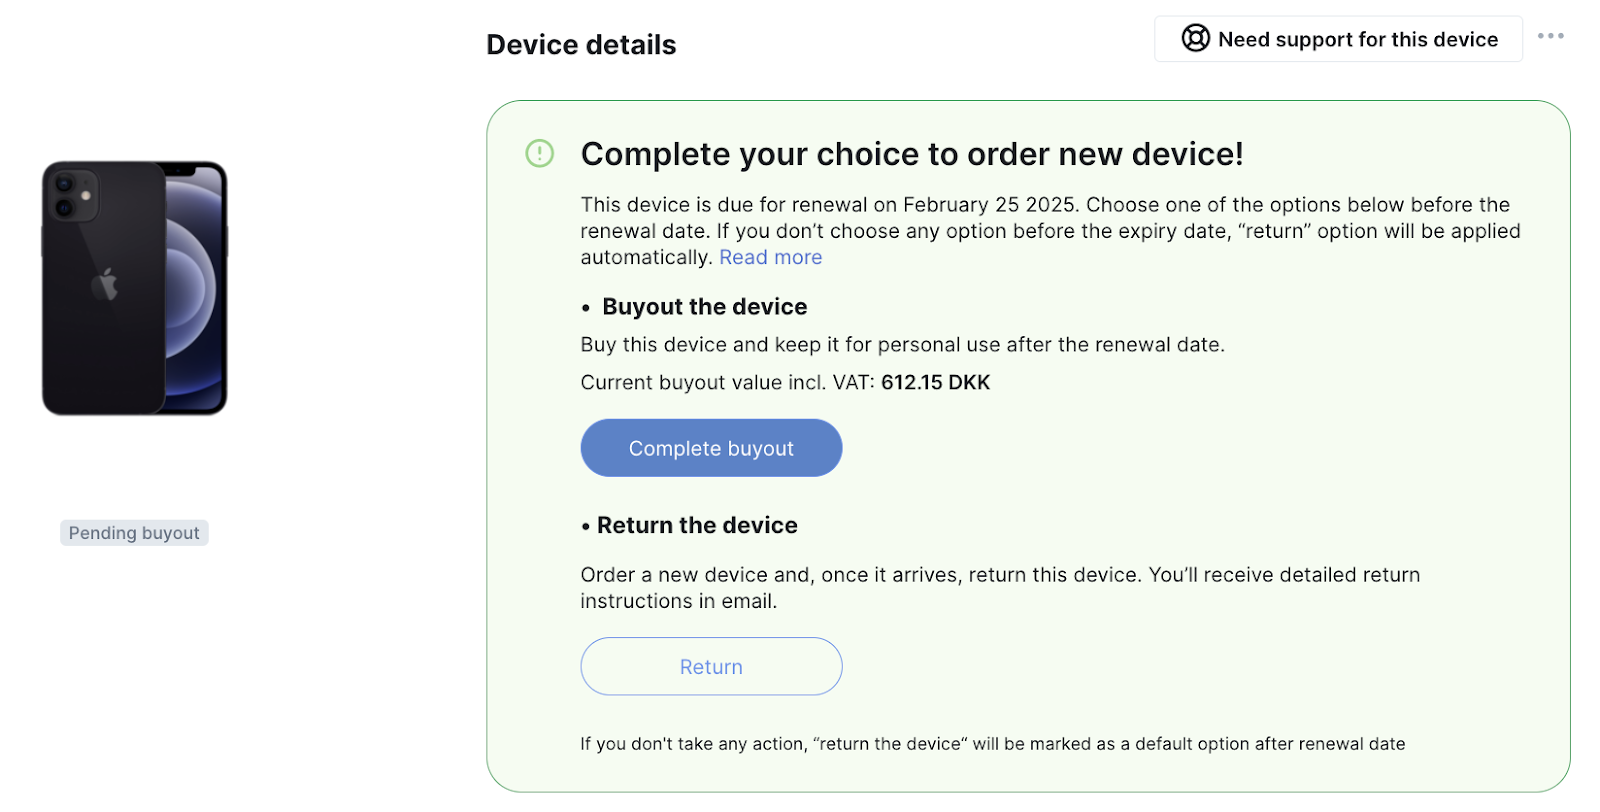Click the Buy this device and keep it description

point(902,345)
